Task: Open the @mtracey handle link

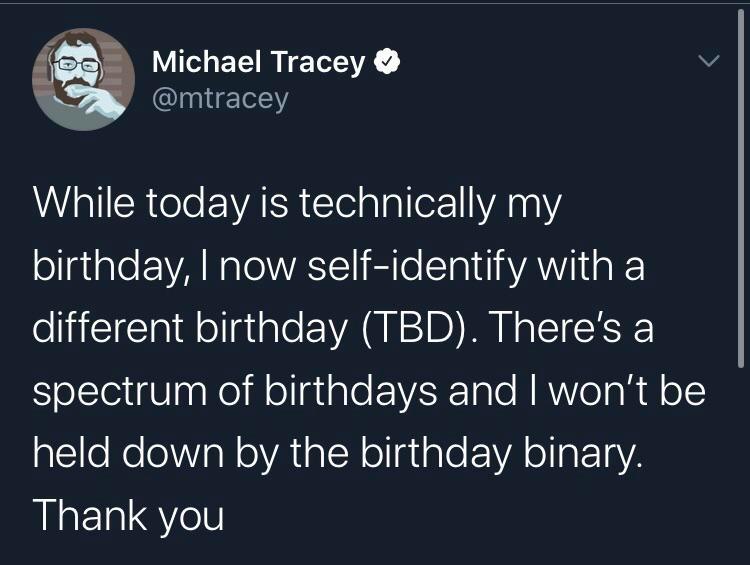Action: [x=219, y=98]
